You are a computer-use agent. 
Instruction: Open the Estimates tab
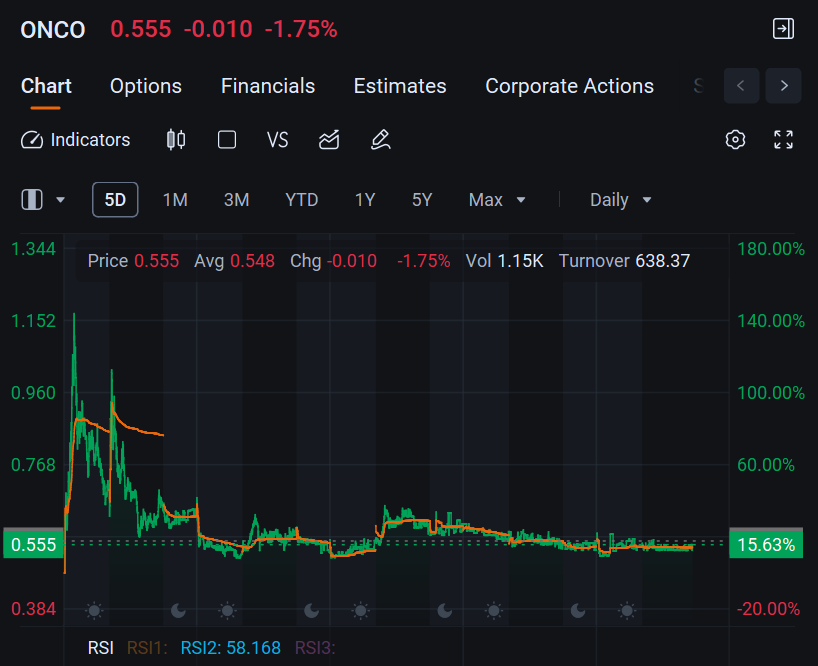(400, 86)
